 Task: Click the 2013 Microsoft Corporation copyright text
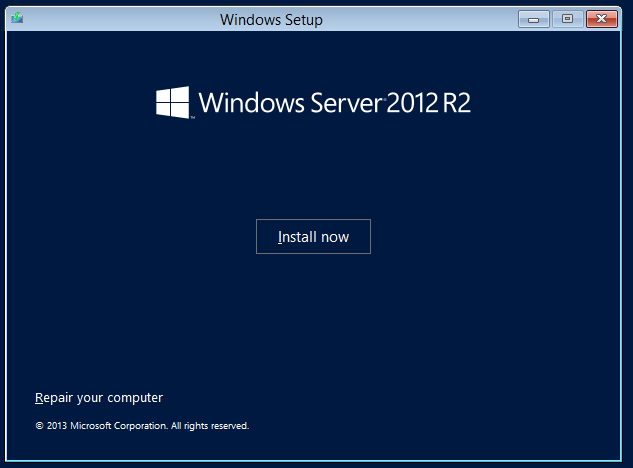click(142, 426)
